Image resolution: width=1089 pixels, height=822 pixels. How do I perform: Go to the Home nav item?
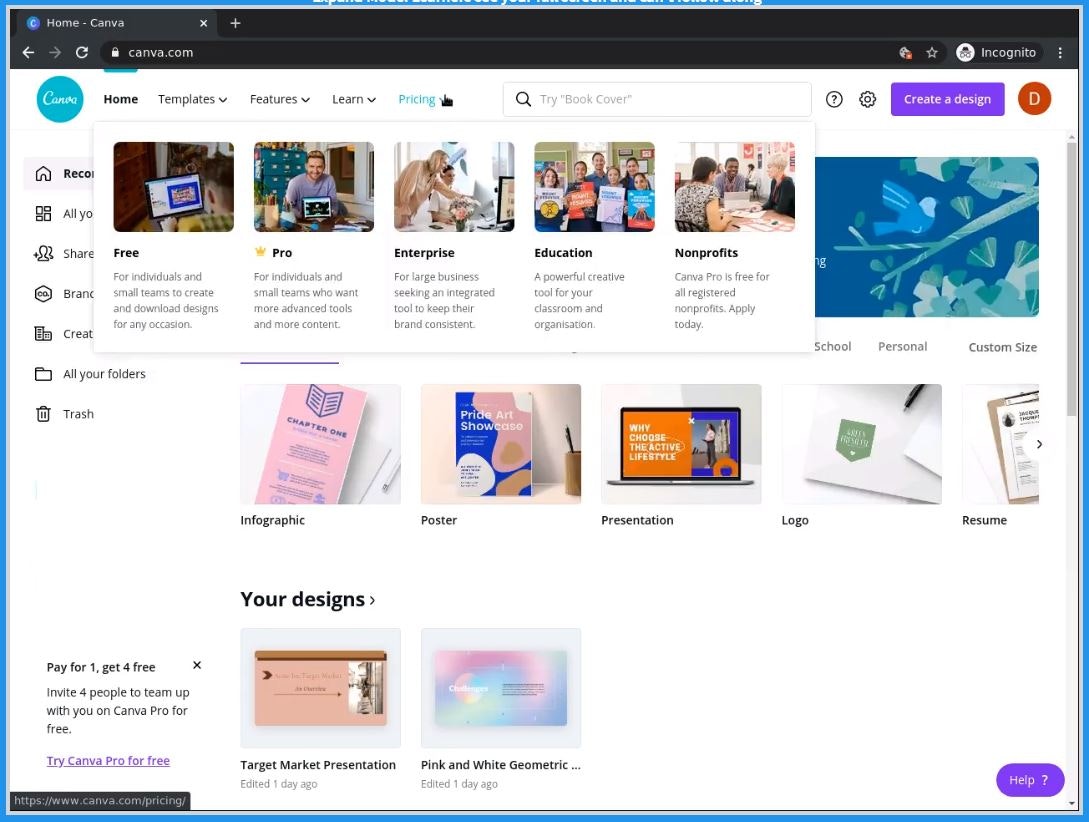point(121,99)
